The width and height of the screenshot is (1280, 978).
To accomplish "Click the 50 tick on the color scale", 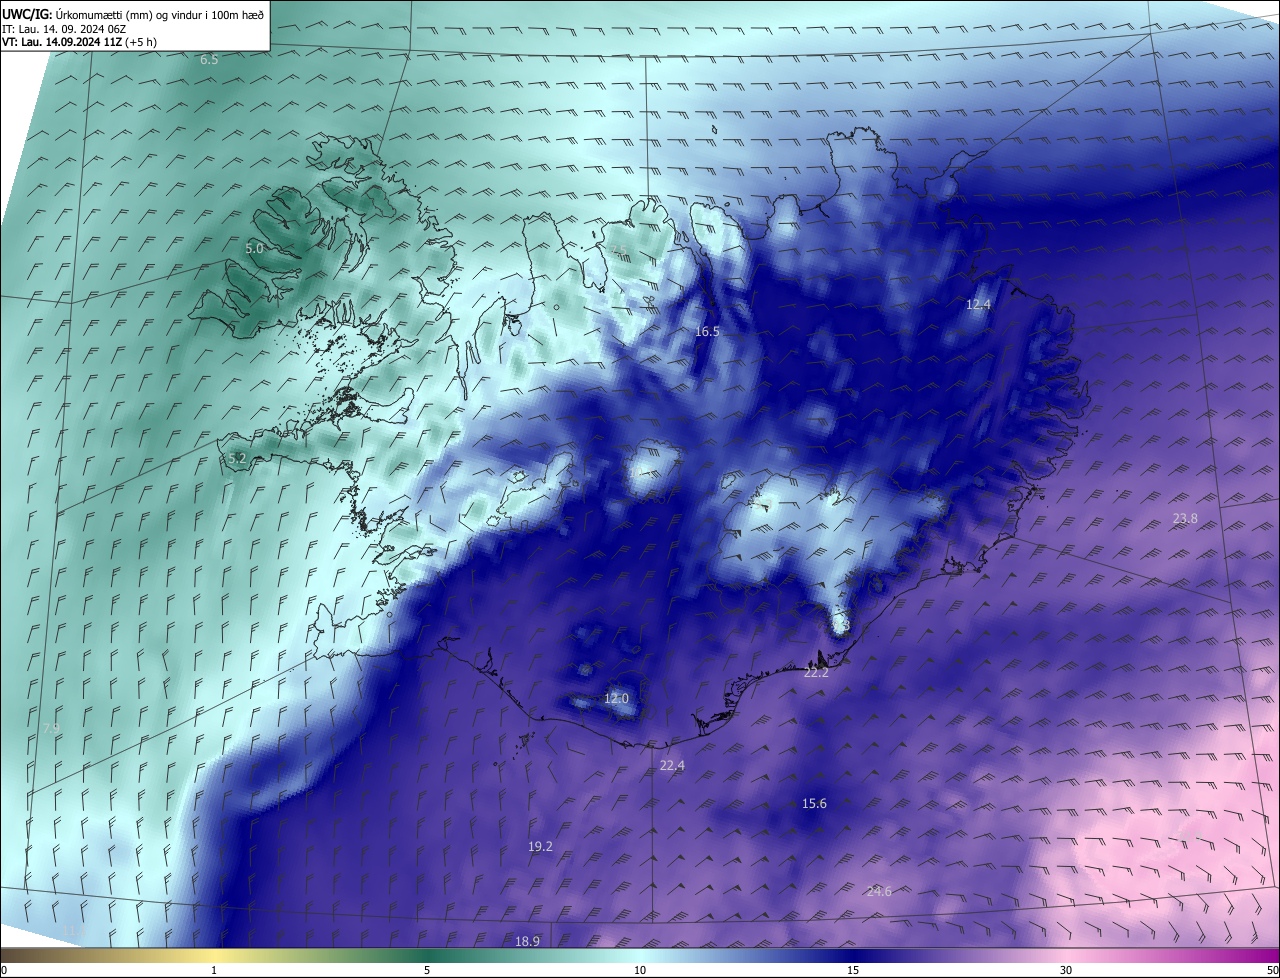I will click(x=1272, y=970).
